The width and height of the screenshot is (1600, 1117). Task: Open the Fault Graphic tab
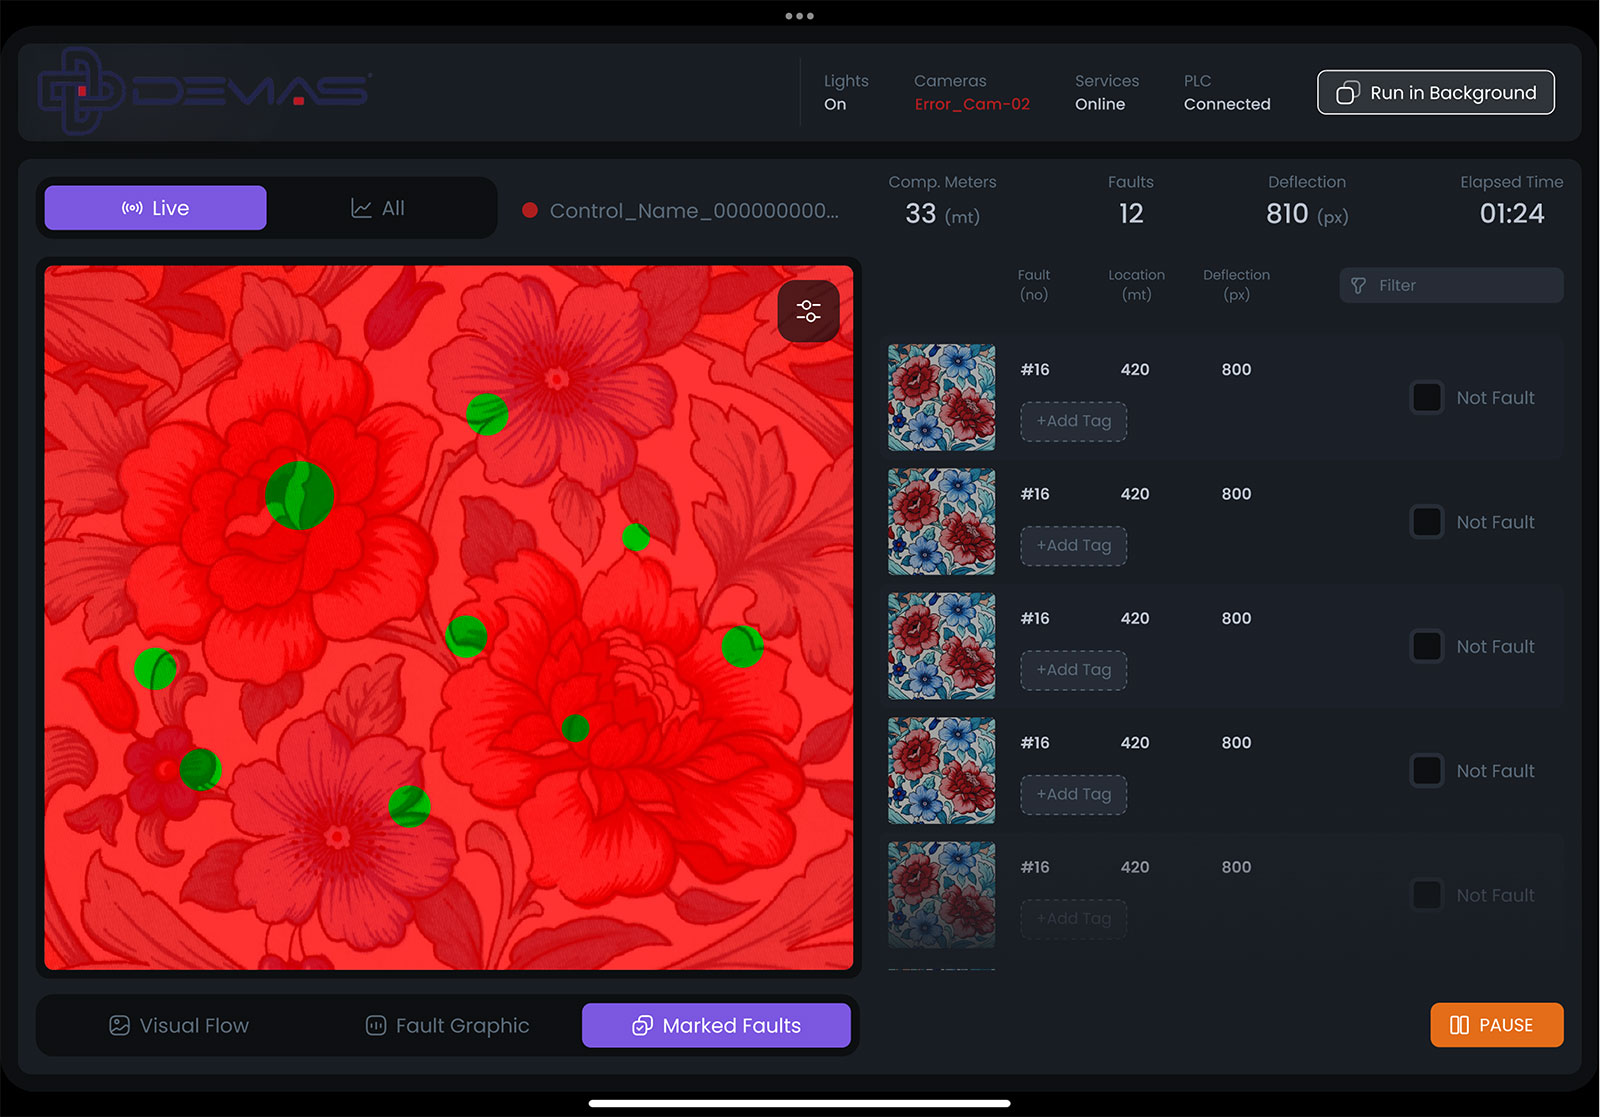[x=447, y=1025]
